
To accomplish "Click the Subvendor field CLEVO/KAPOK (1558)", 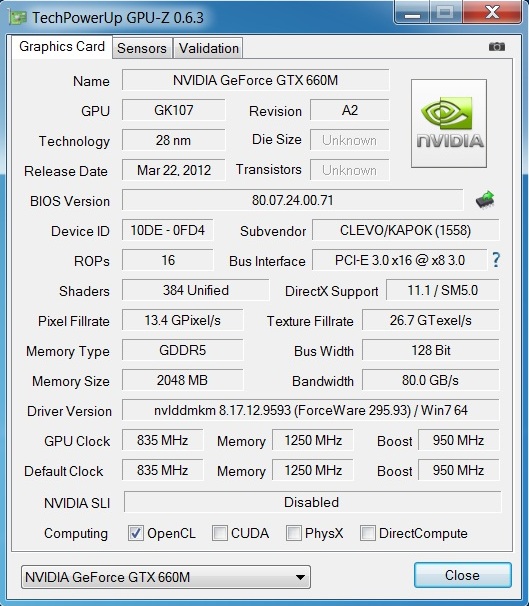I will 405,230.
